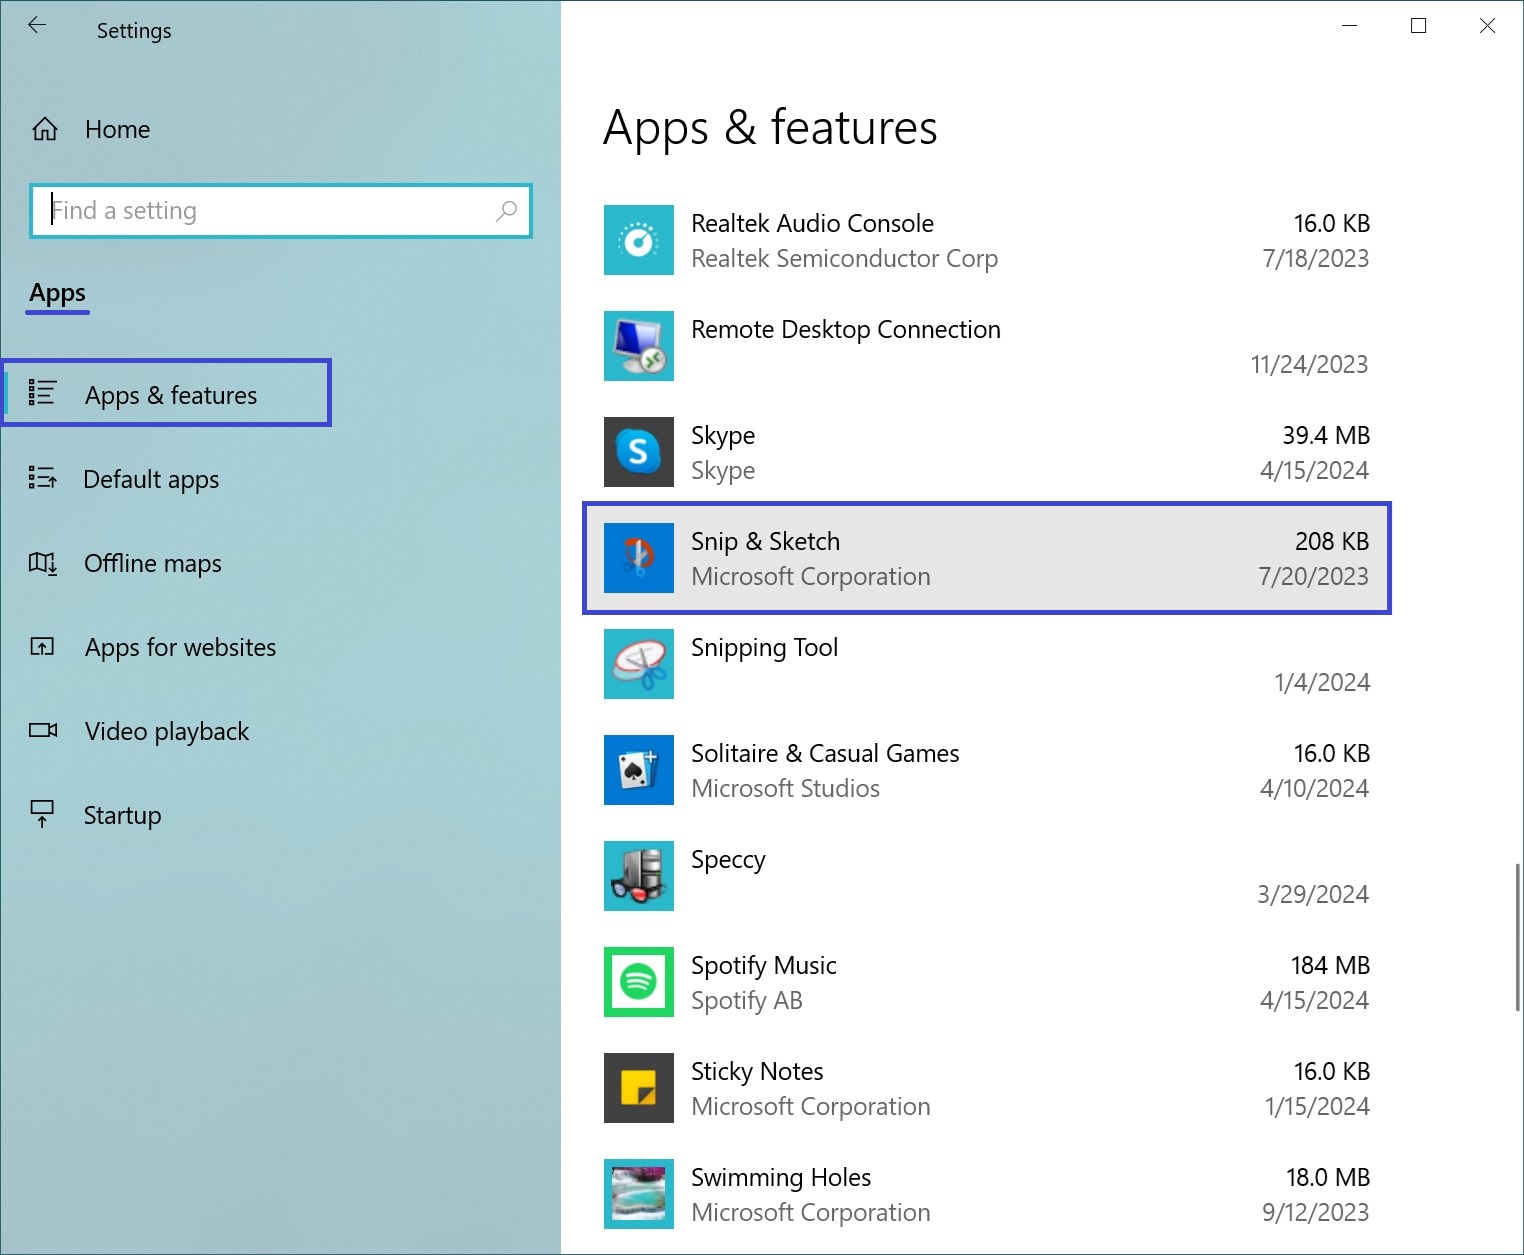The width and height of the screenshot is (1524, 1255).
Task: Click the Snipping Tool scissors icon
Action: click(638, 664)
